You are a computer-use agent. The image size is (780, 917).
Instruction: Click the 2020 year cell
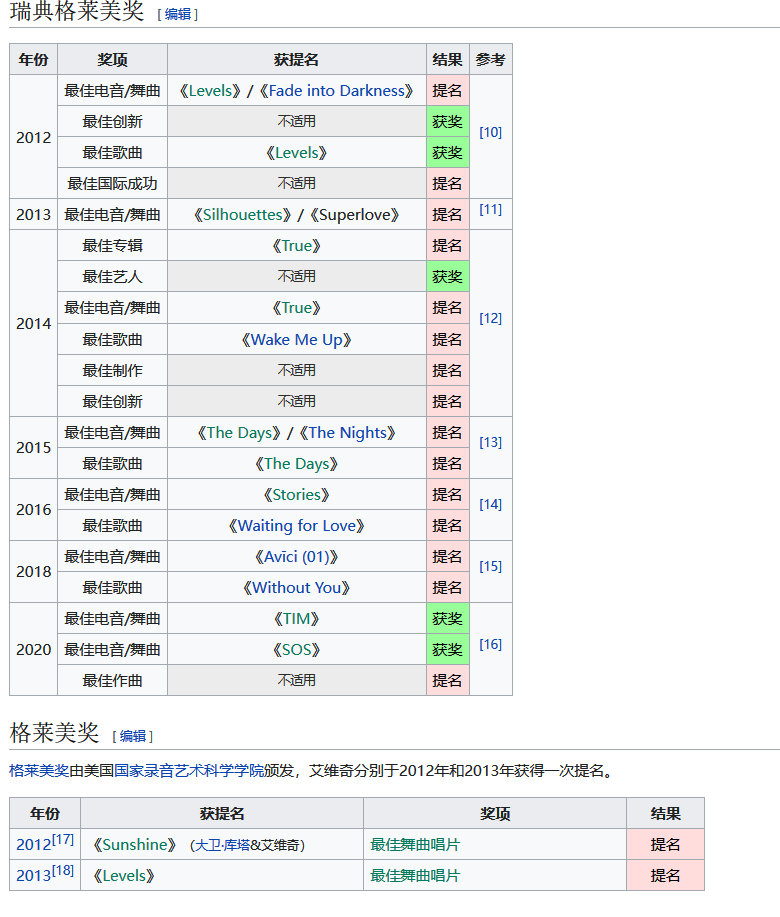tap(33, 649)
